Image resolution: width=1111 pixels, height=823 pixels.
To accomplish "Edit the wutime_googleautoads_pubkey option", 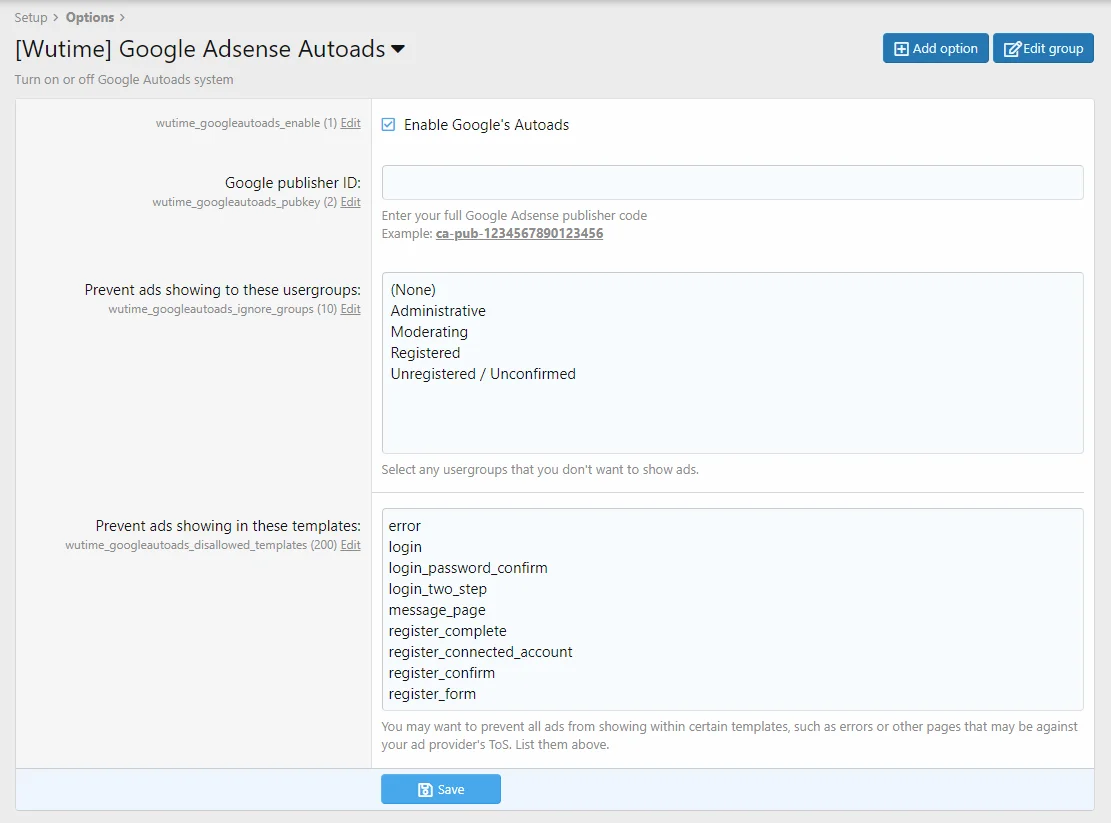I will (x=350, y=202).
